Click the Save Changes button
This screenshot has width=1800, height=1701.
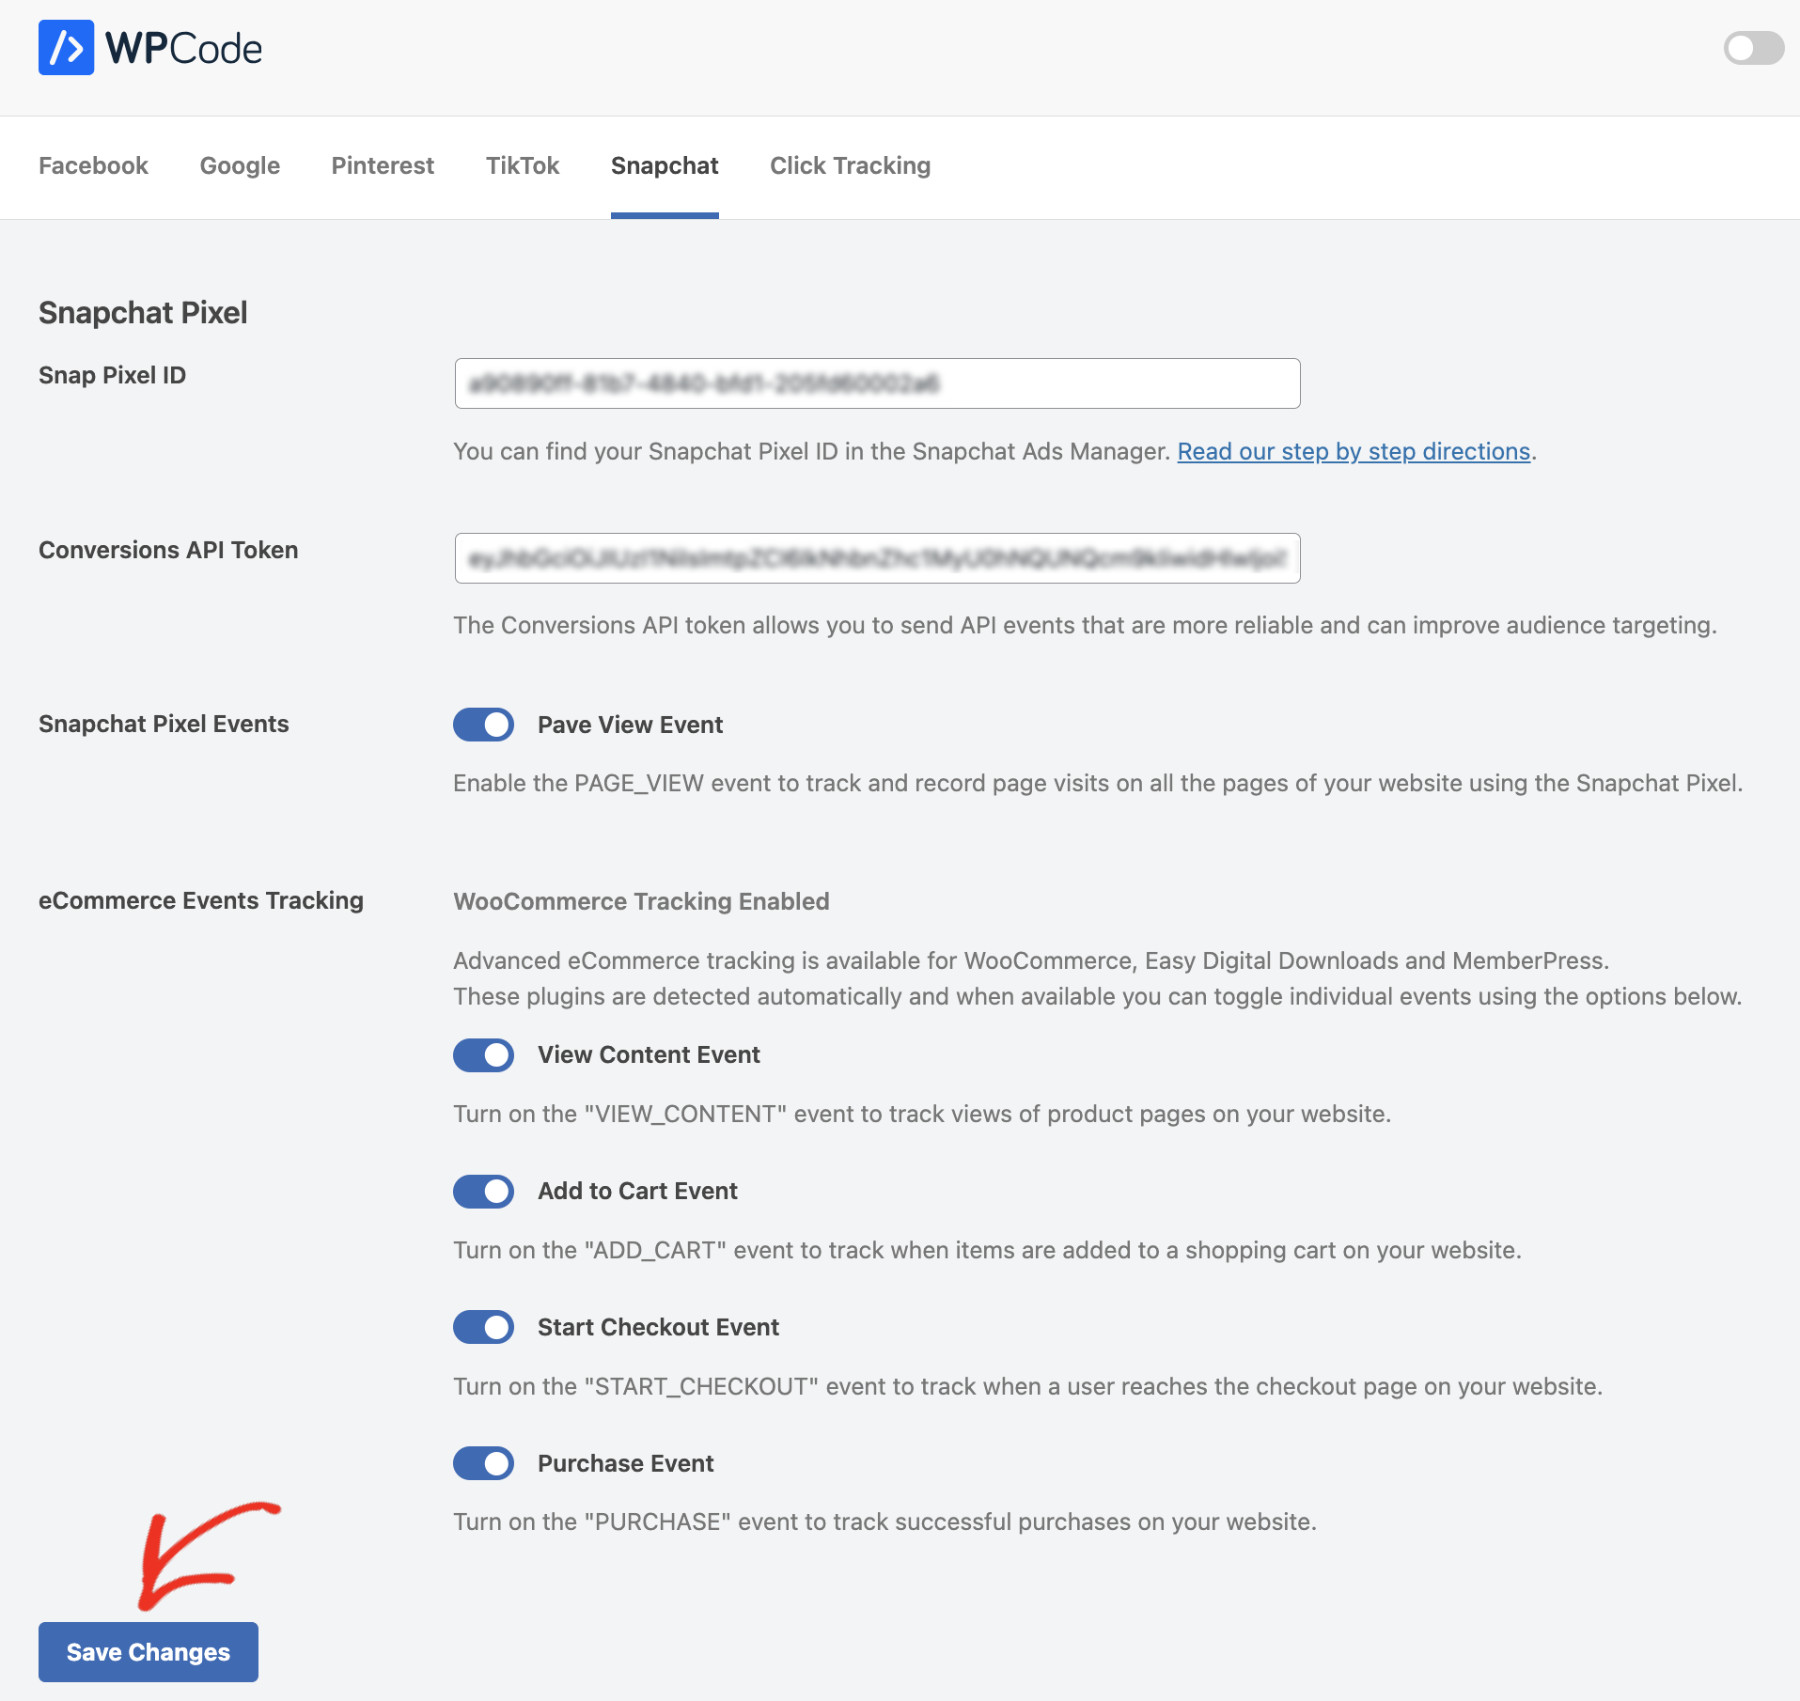148,1652
